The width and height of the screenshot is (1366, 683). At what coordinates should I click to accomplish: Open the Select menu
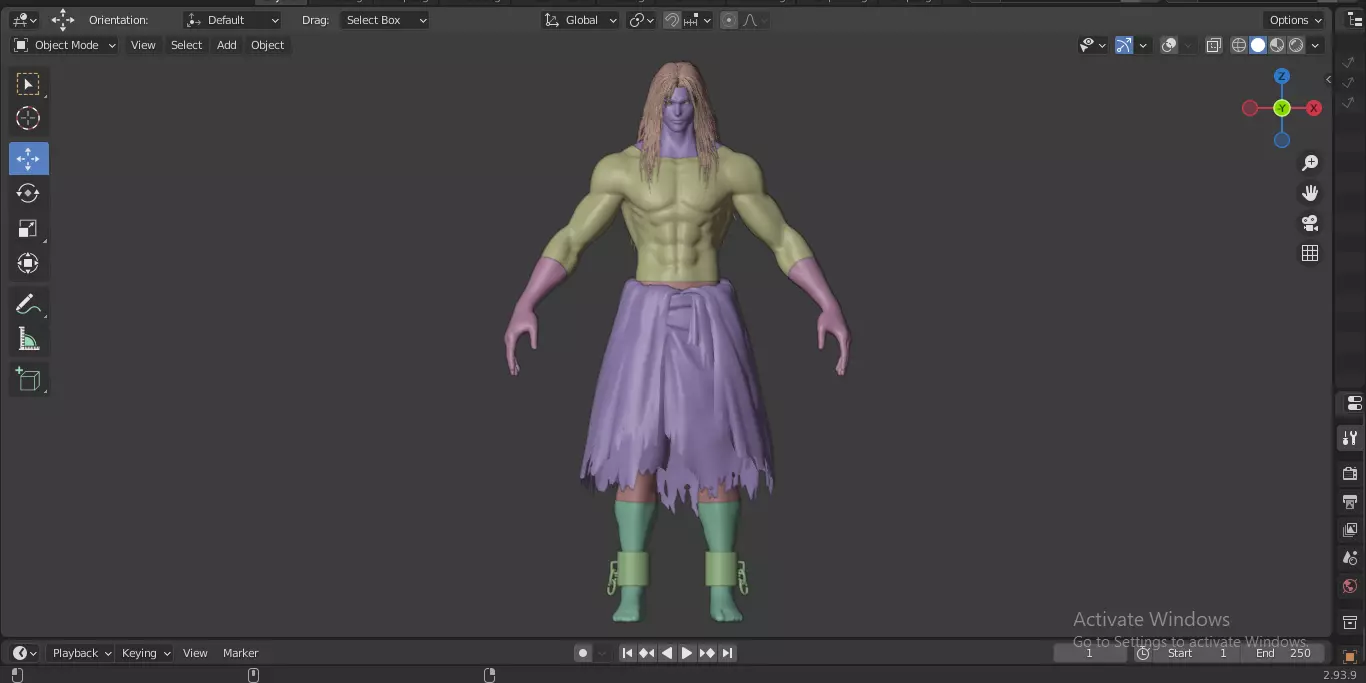(x=186, y=45)
